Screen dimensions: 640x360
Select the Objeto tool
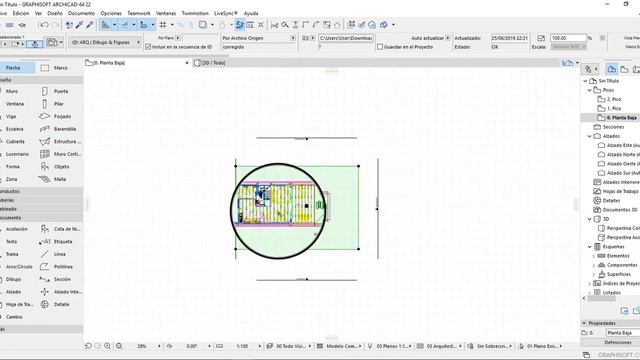coord(55,167)
